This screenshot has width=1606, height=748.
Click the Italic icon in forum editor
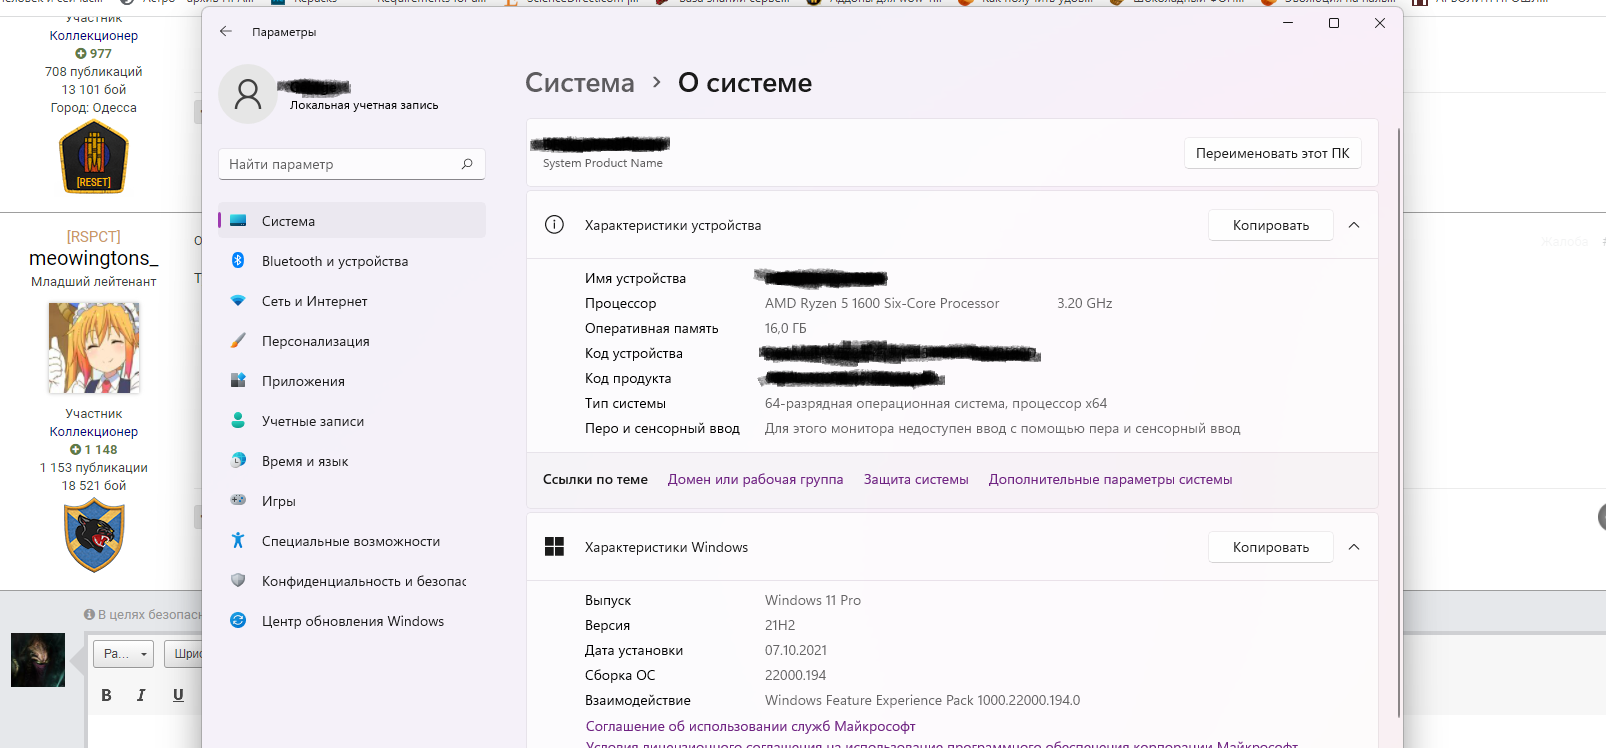pos(141,695)
